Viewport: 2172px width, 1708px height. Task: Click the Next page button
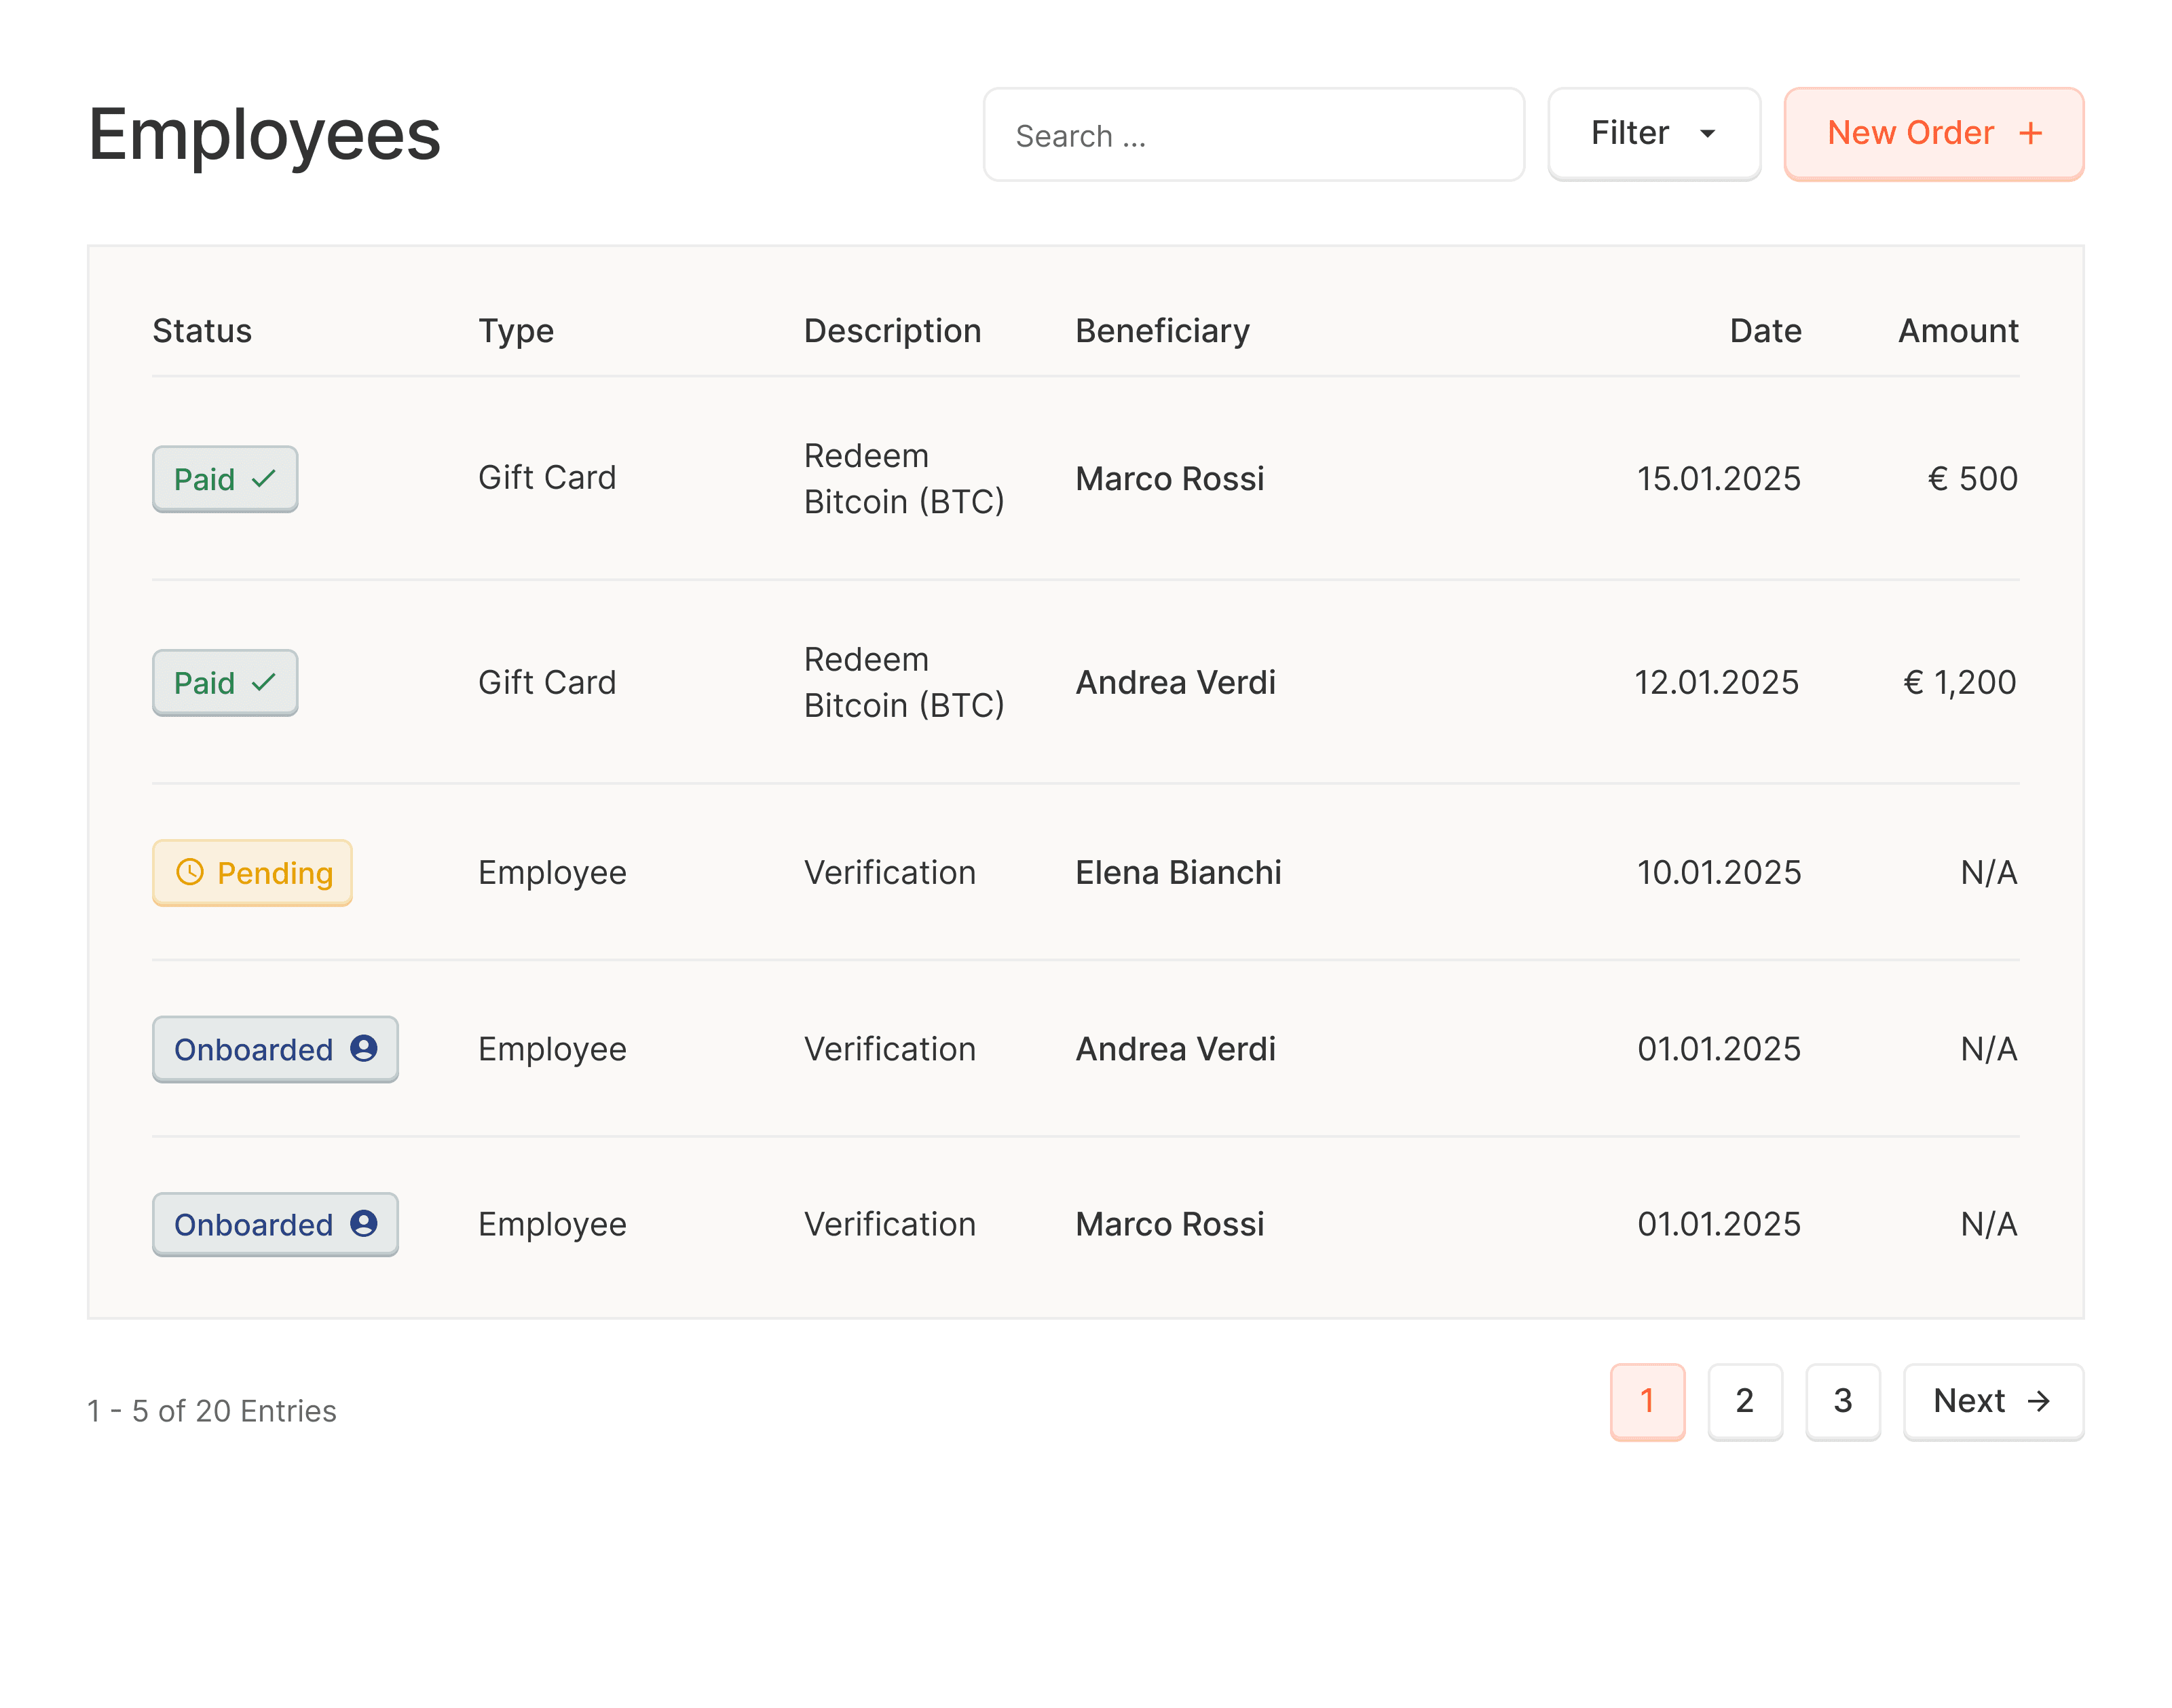point(1993,1402)
